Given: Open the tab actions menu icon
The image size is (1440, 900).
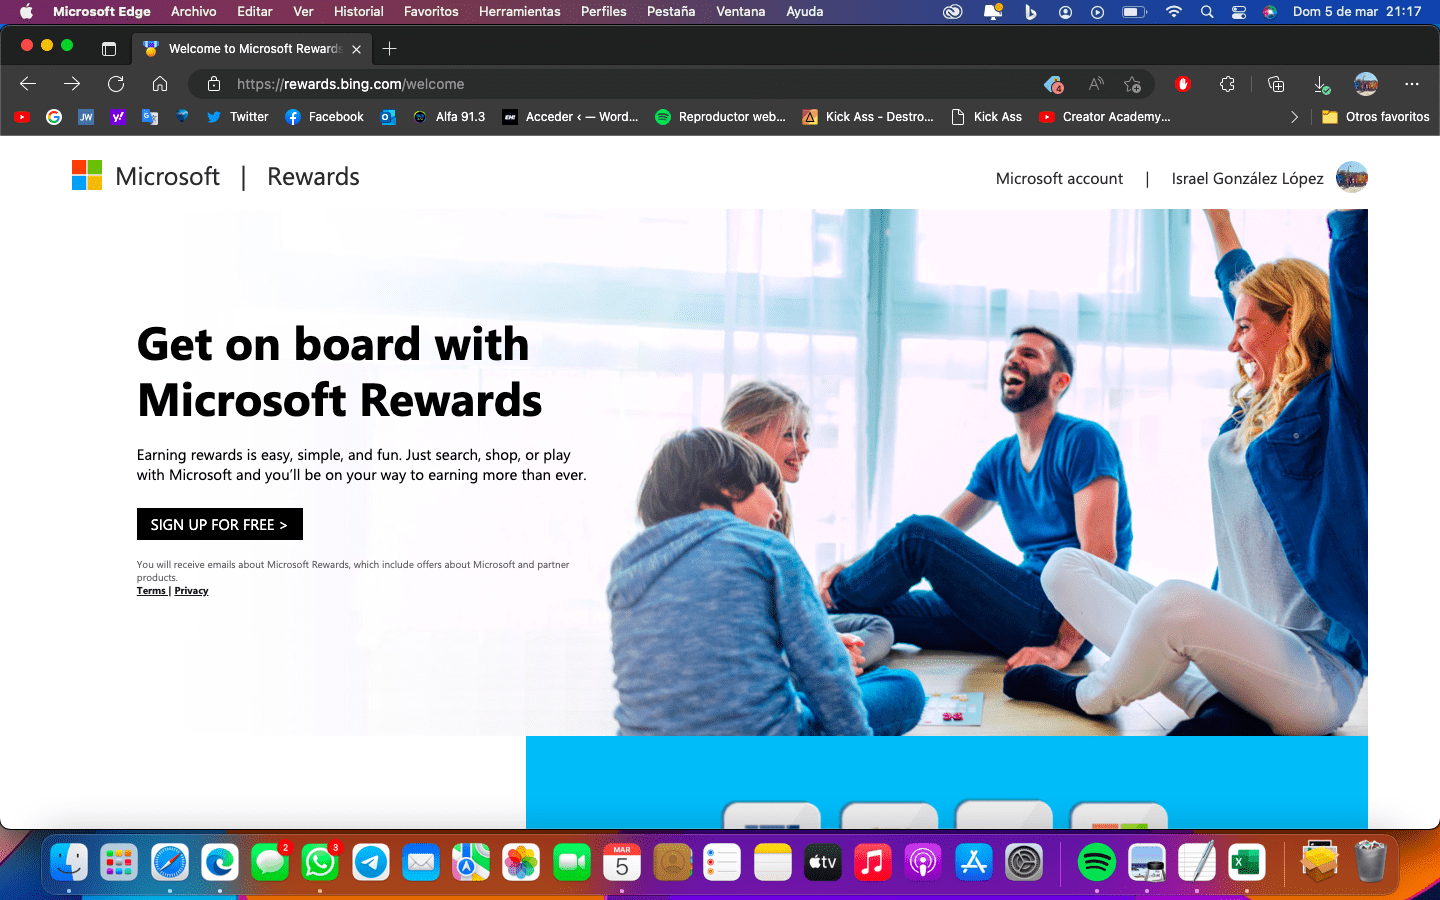Looking at the screenshot, I should tap(109, 48).
